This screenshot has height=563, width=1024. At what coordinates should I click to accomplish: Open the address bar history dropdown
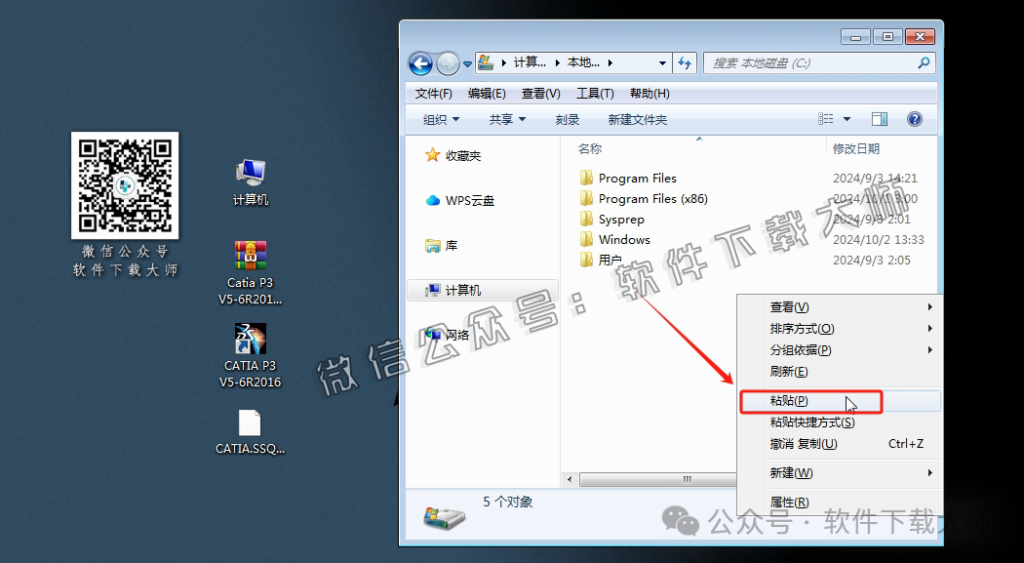click(662, 63)
